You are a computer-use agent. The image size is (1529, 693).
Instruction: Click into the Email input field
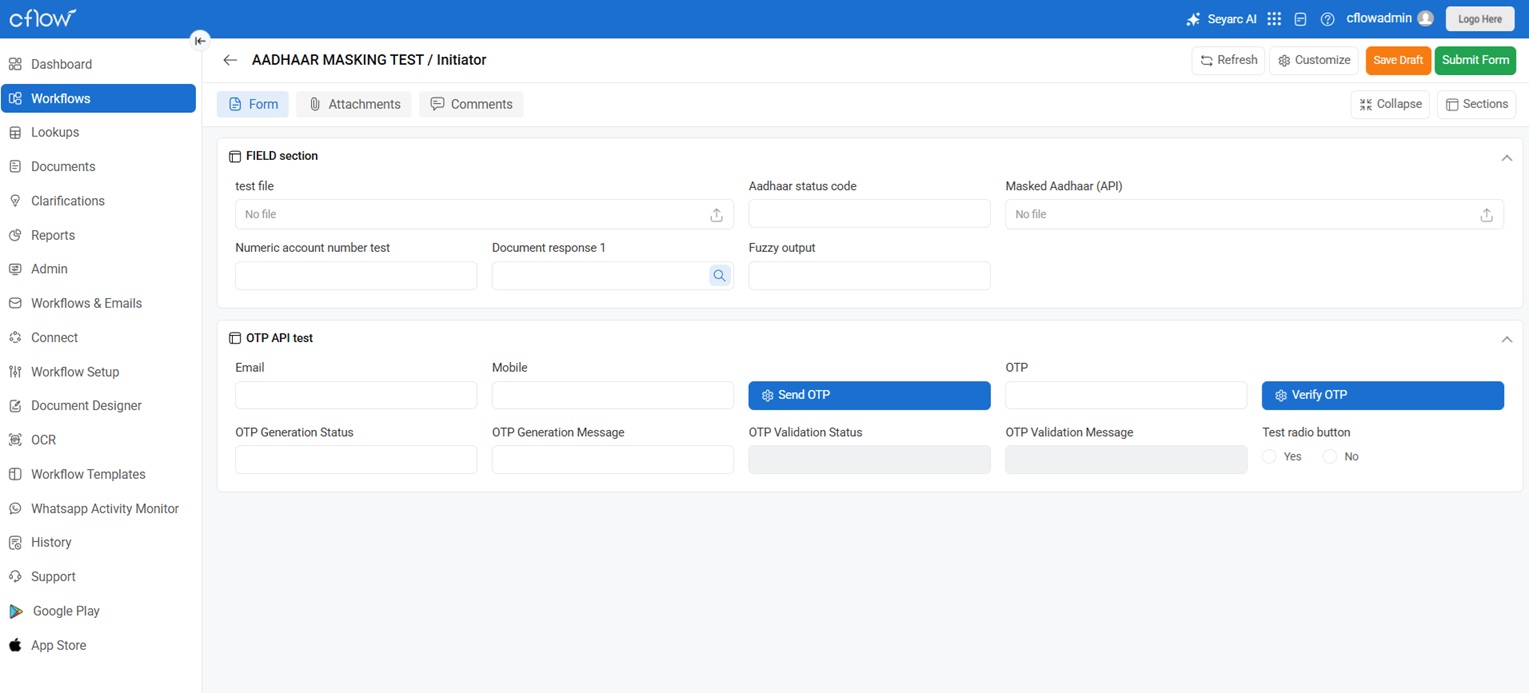click(x=356, y=395)
